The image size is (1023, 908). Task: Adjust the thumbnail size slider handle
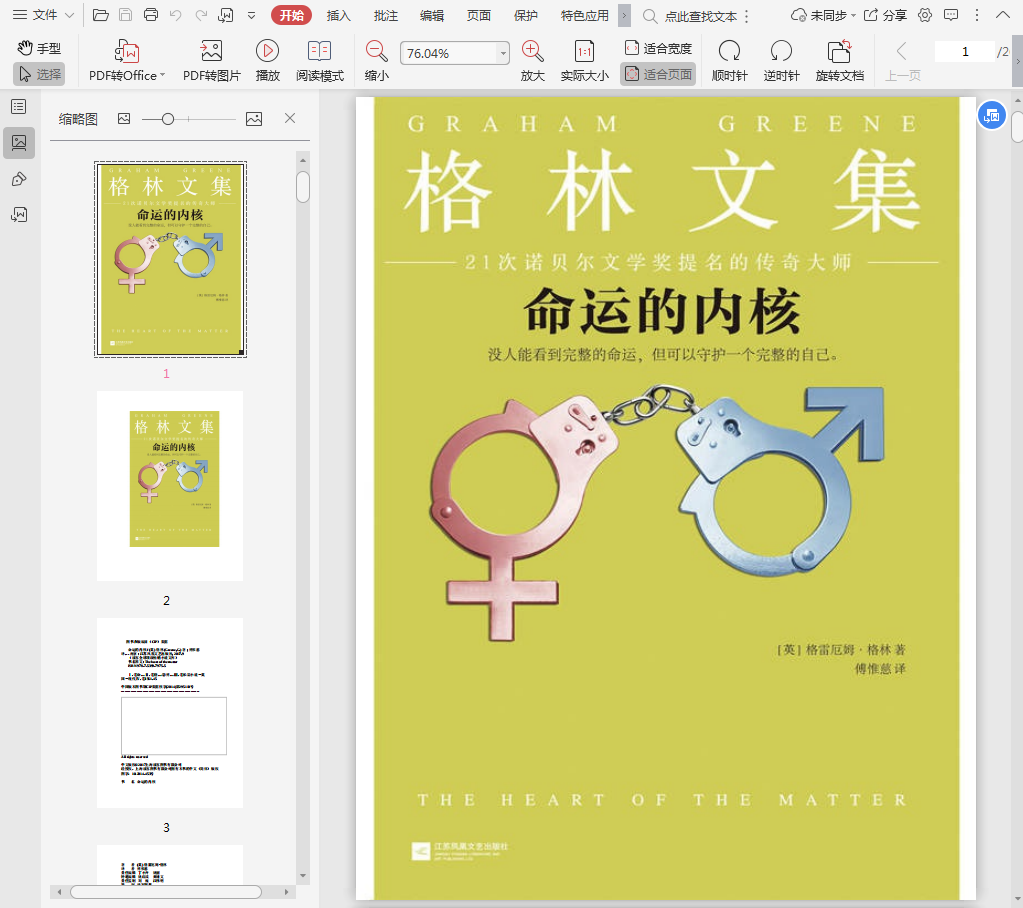[x=168, y=119]
